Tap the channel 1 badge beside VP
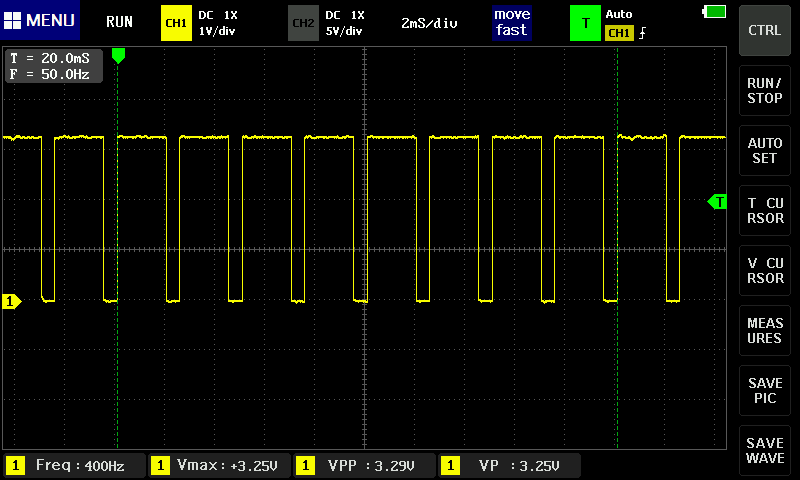The width and height of the screenshot is (800, 480). coord(450,465)
